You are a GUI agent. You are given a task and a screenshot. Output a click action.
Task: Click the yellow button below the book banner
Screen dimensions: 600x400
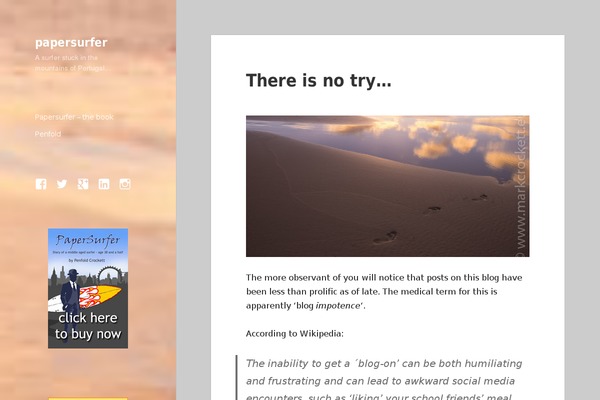point(88,398)
